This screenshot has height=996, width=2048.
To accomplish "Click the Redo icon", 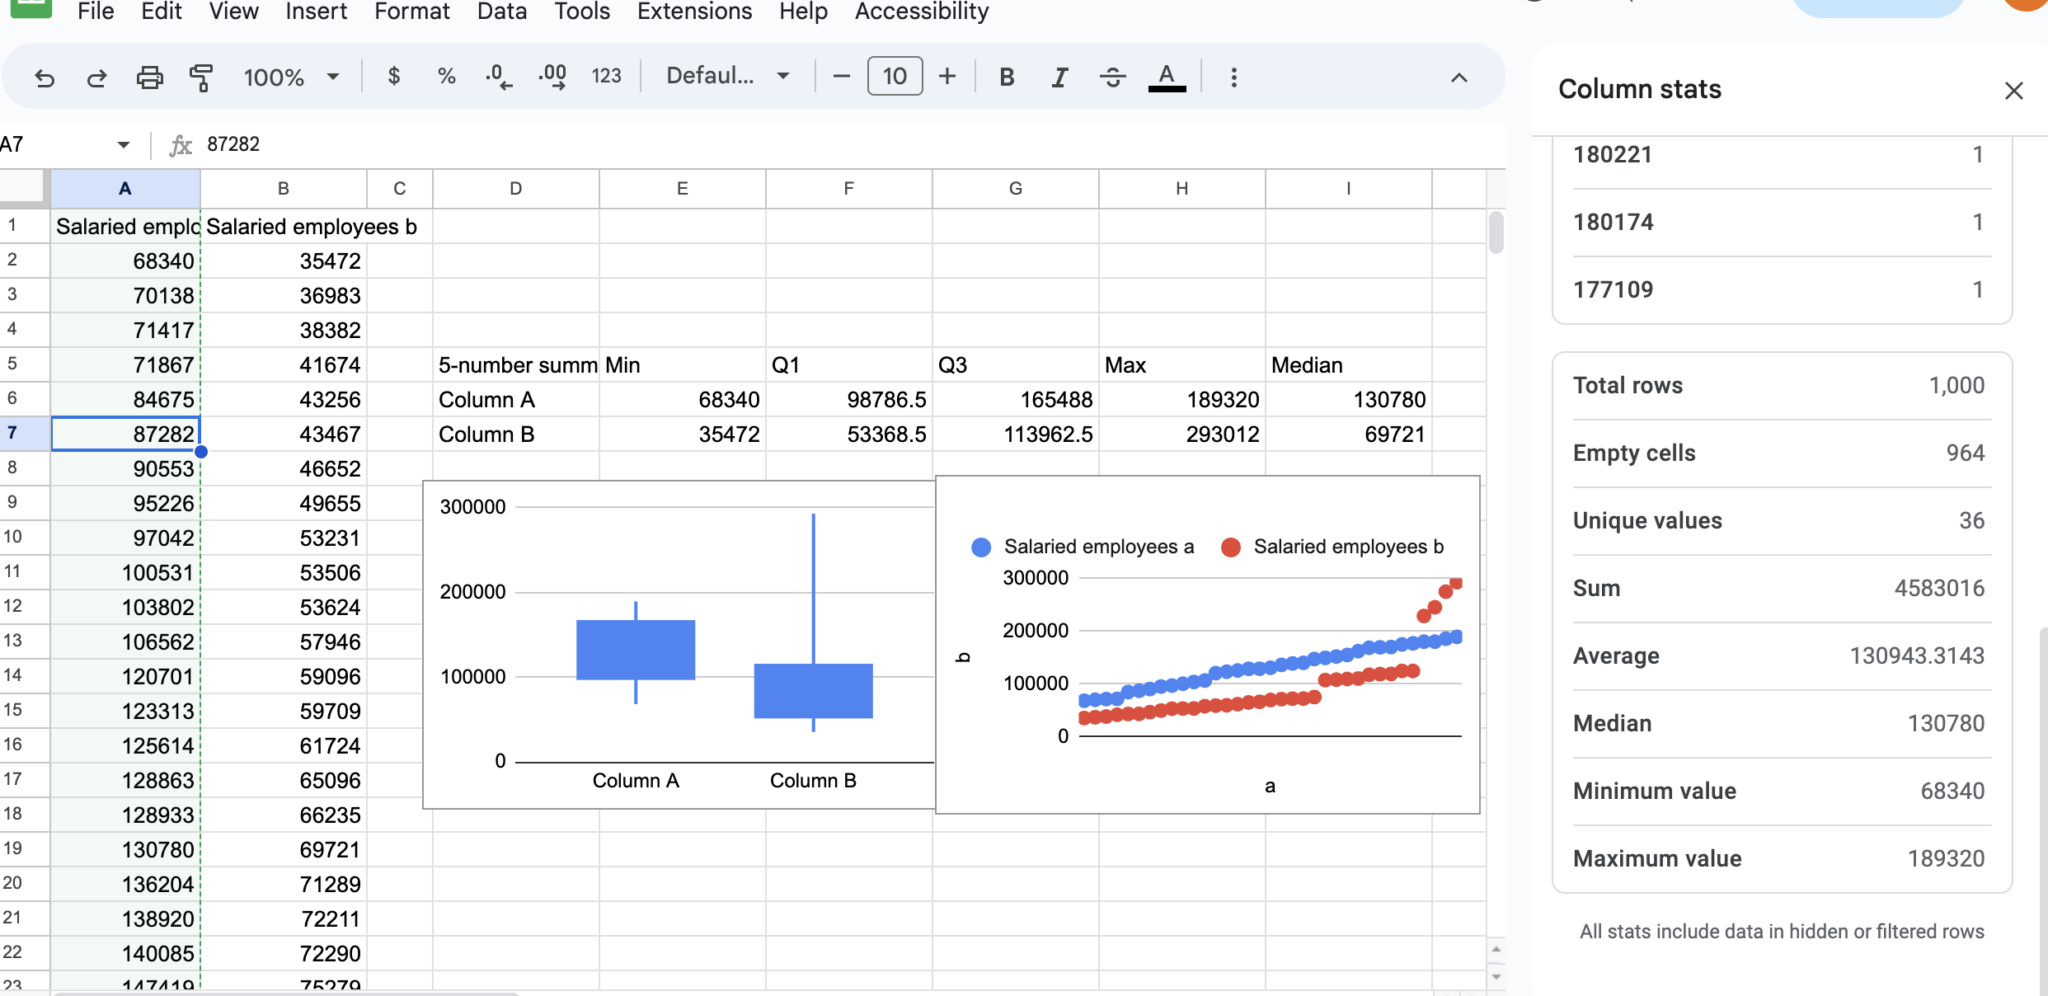I will 97,76.
